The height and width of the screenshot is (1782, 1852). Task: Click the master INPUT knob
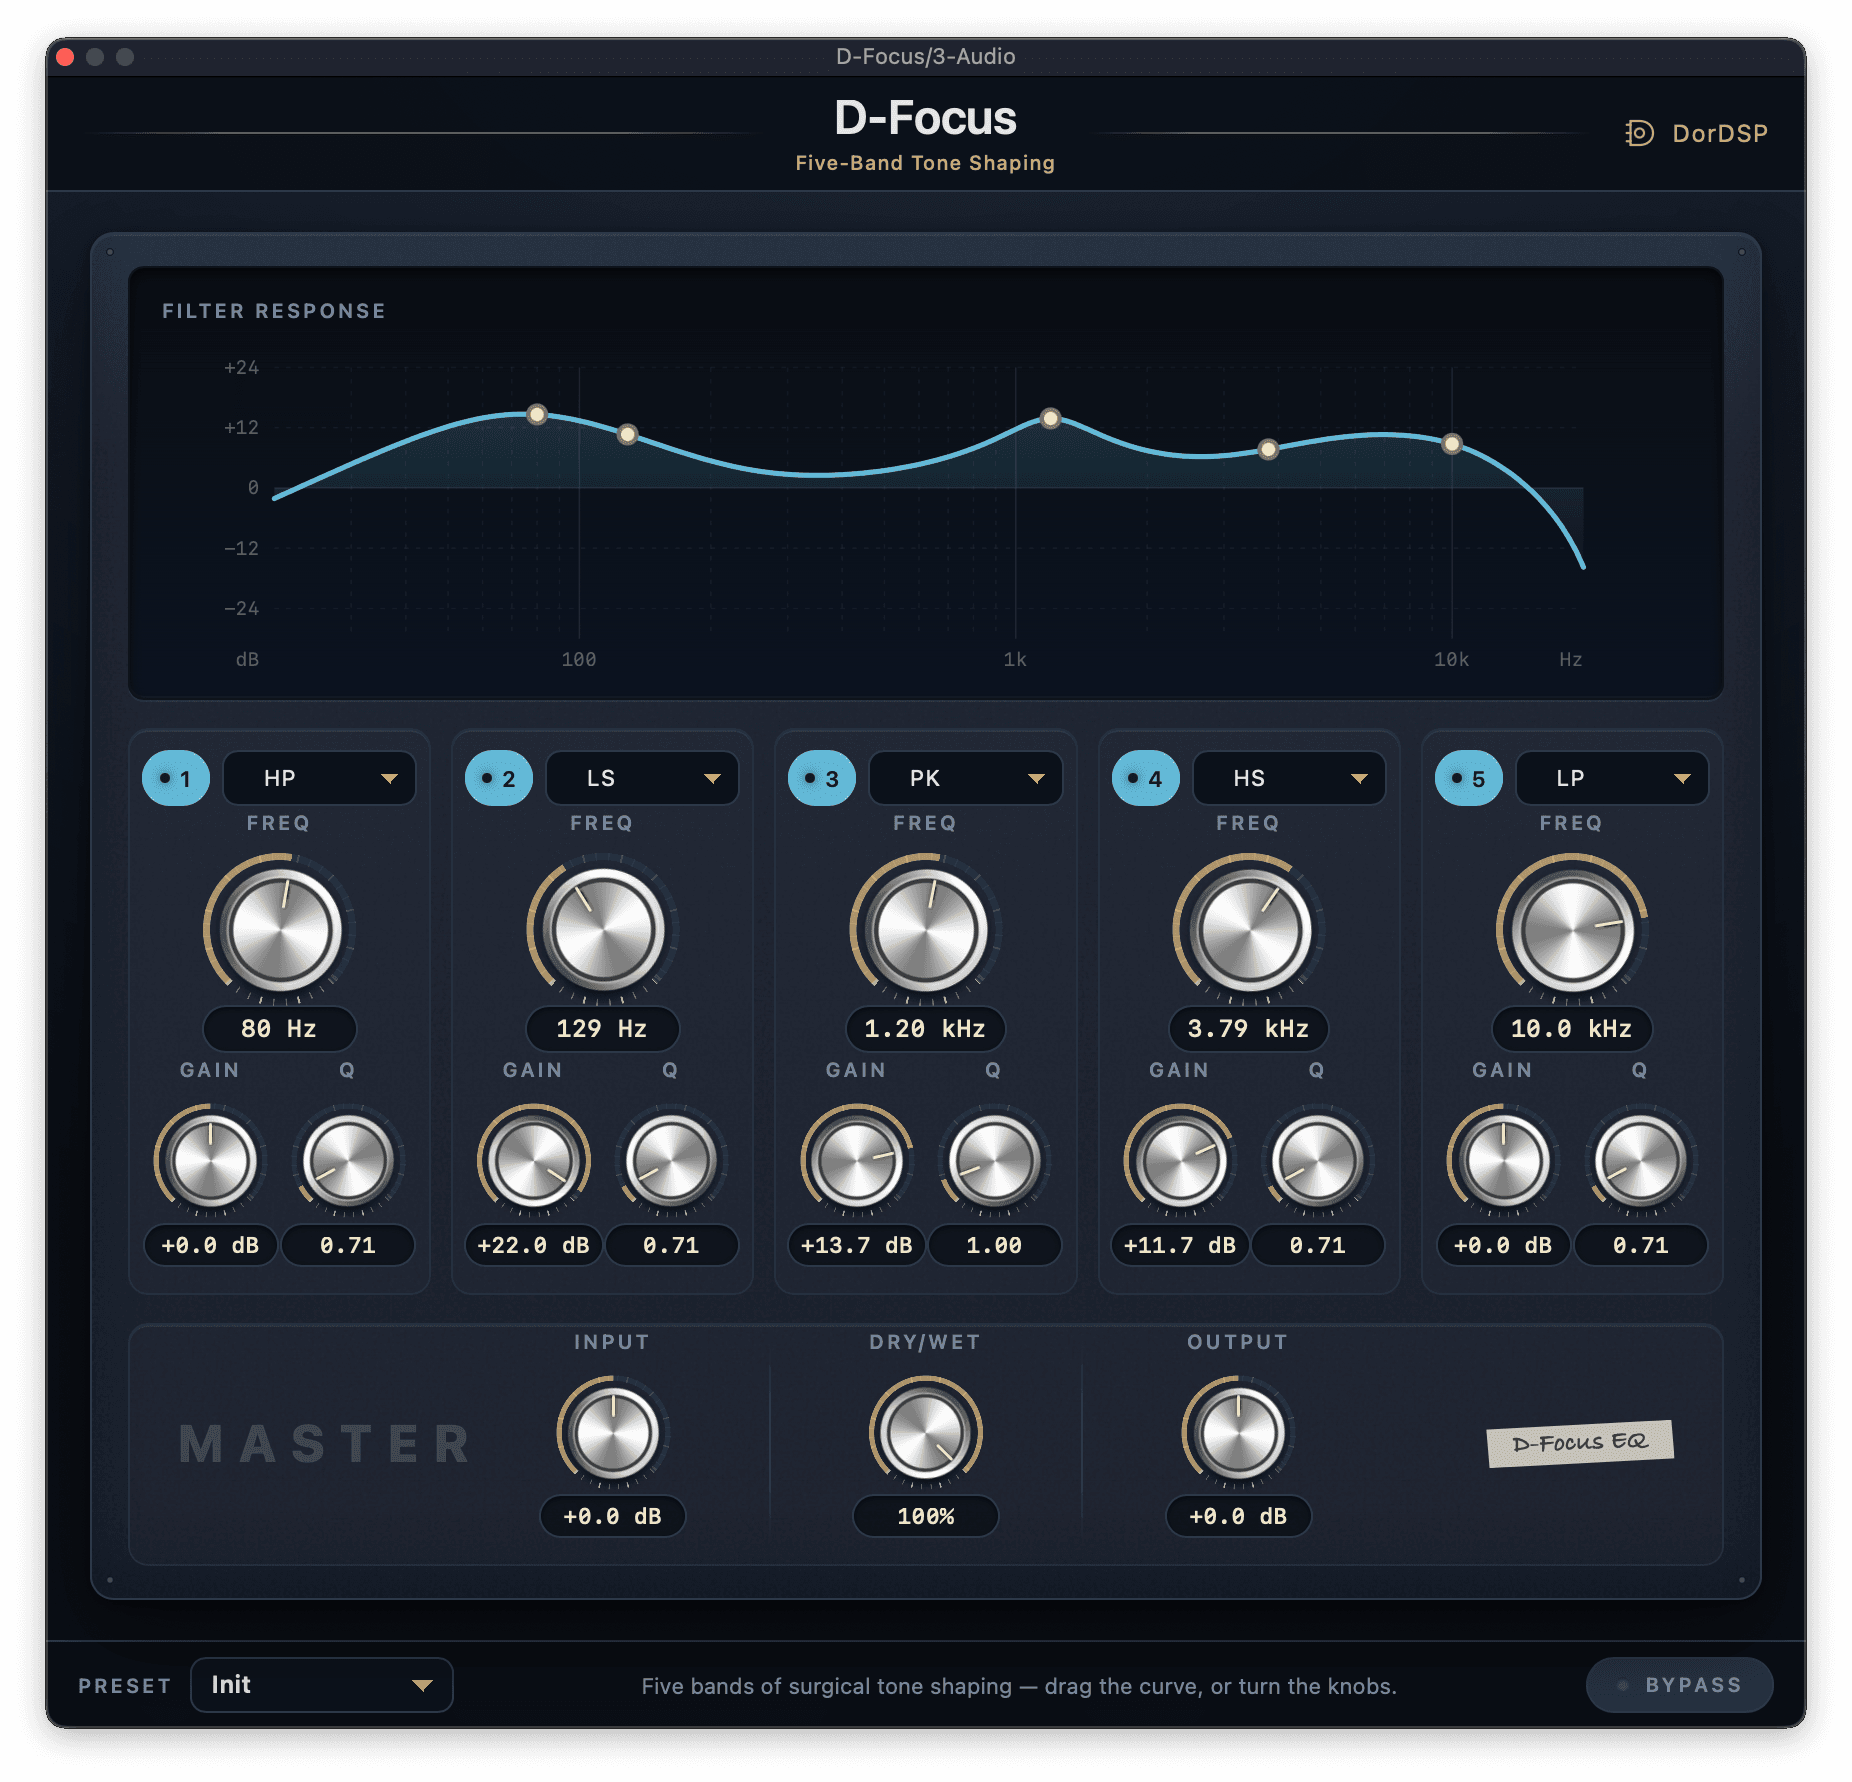click(x=612, y=1432)
